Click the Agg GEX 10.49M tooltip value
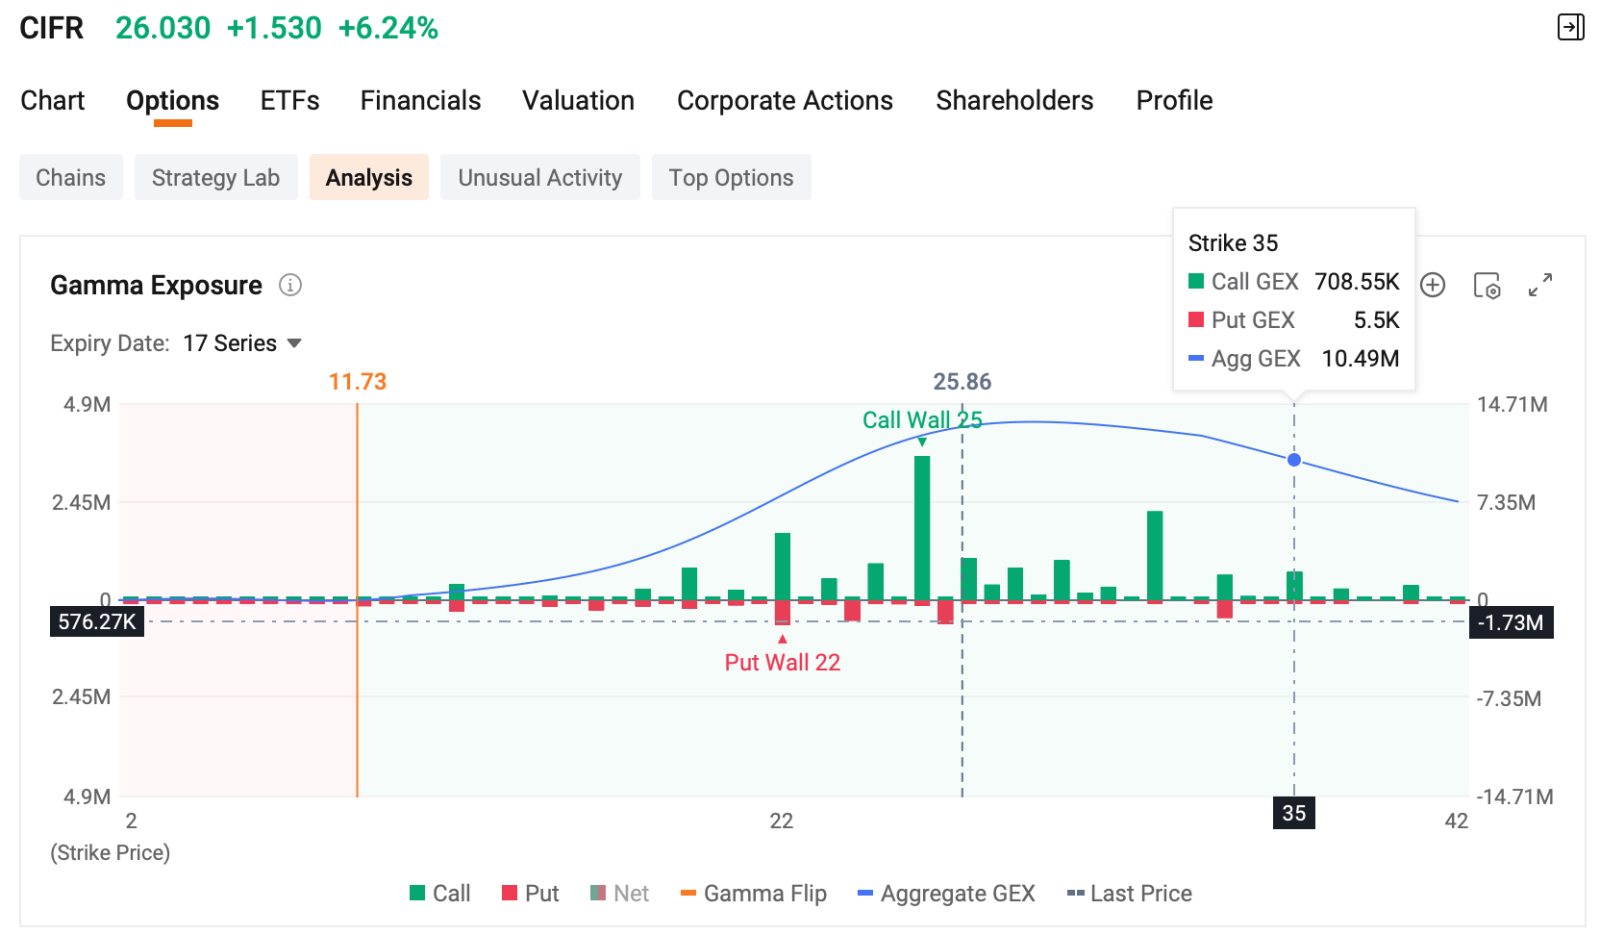Viewport: 1600px width, 935px height. pyautogui.click(x=1360, y=358)
